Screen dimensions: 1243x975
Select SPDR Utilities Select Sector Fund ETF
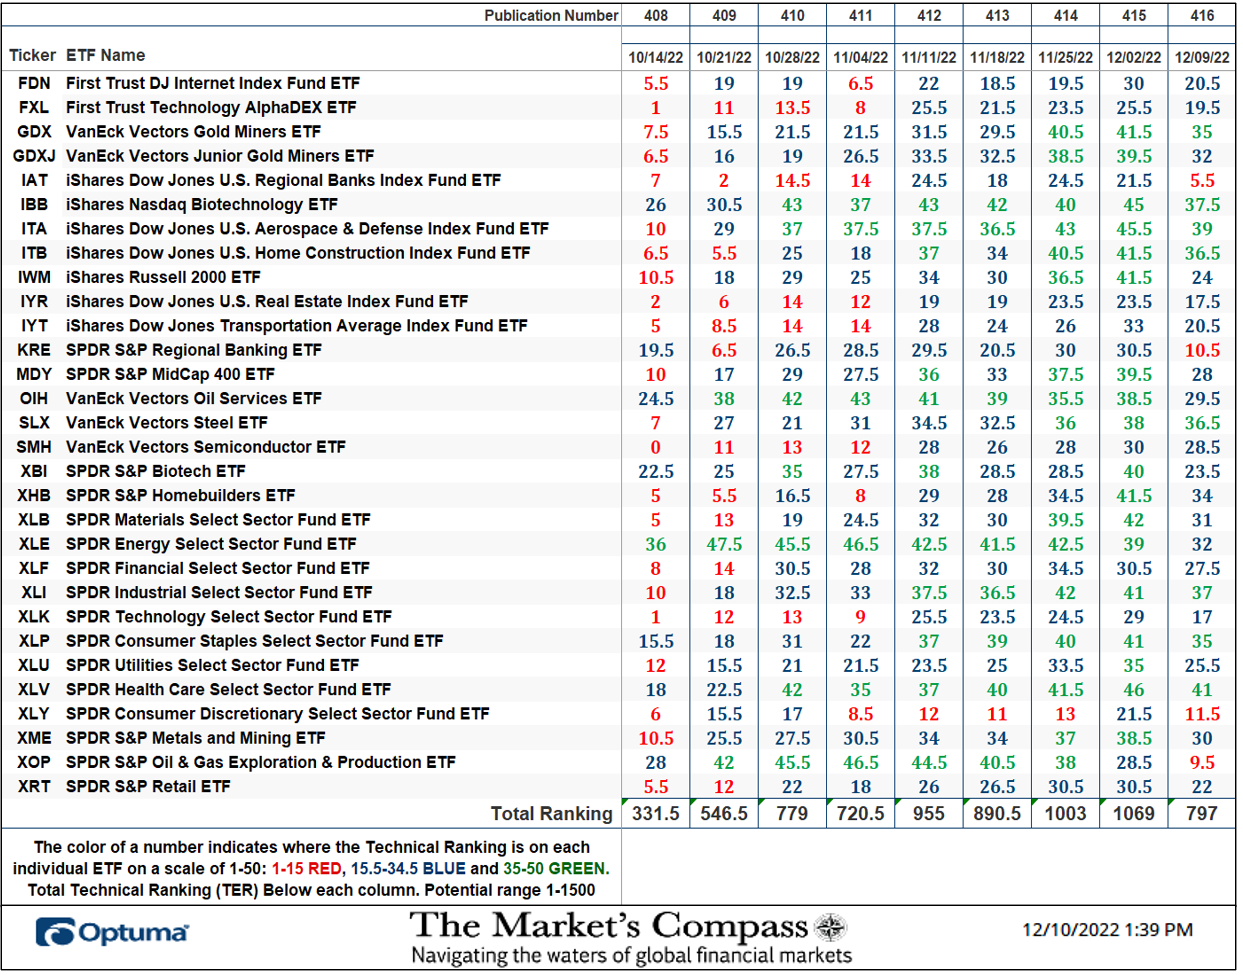tap(212, 665)
